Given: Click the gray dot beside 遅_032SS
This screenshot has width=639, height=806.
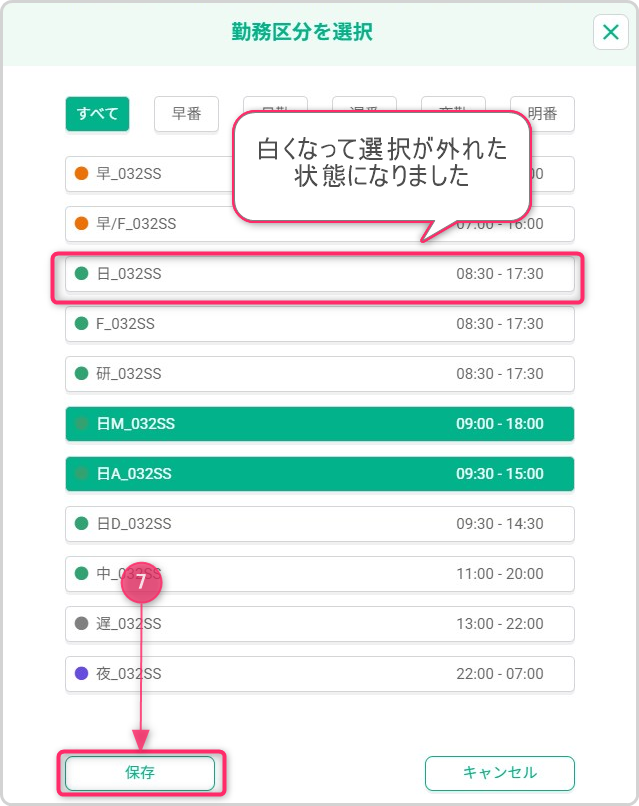Looking at the screenshot, I should (82, 624).
